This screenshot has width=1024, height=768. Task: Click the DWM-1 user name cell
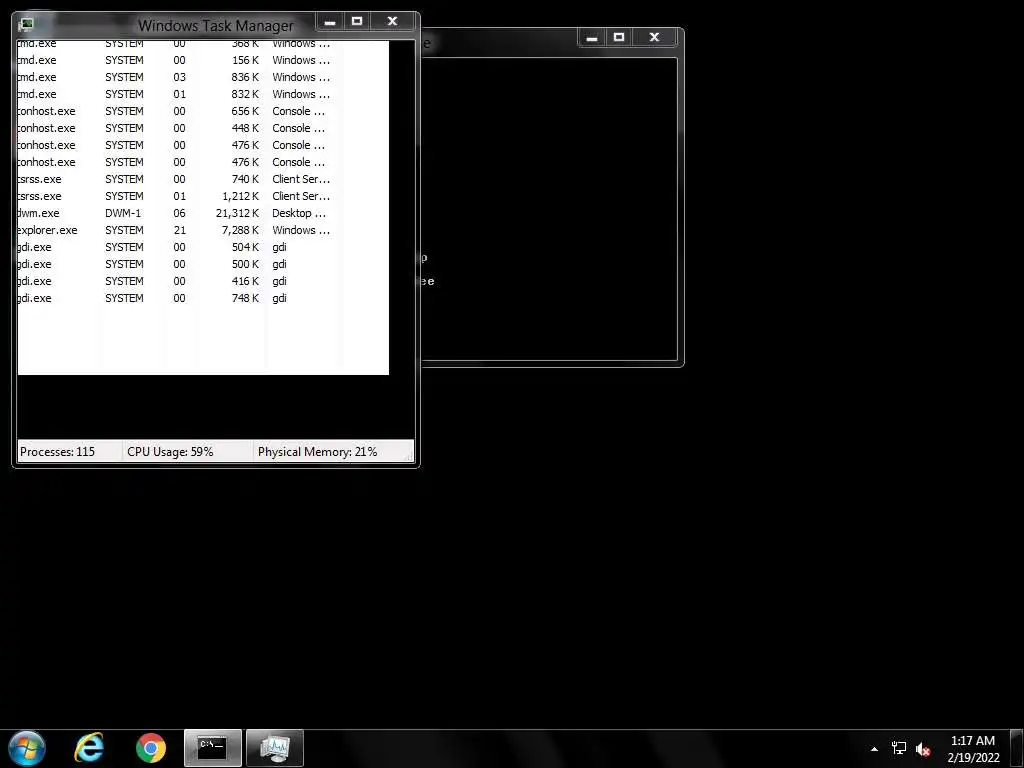point(123,213)
